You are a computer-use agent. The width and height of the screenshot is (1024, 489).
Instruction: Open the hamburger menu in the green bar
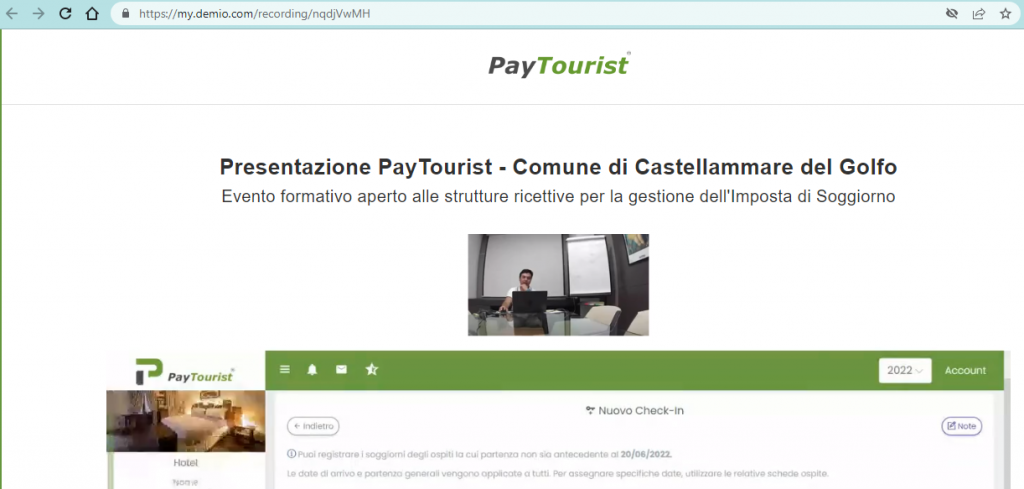[285, 369]
